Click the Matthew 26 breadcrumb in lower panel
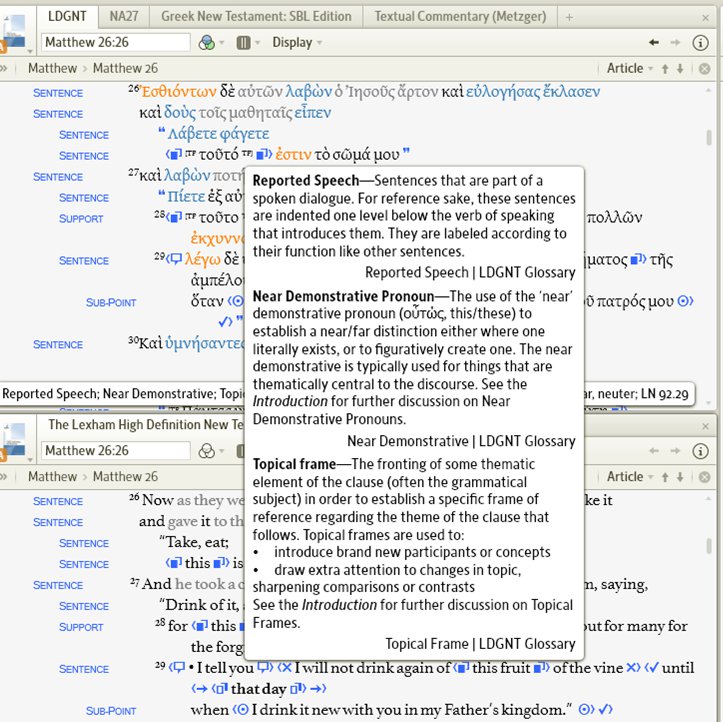 tap(125, 477)
